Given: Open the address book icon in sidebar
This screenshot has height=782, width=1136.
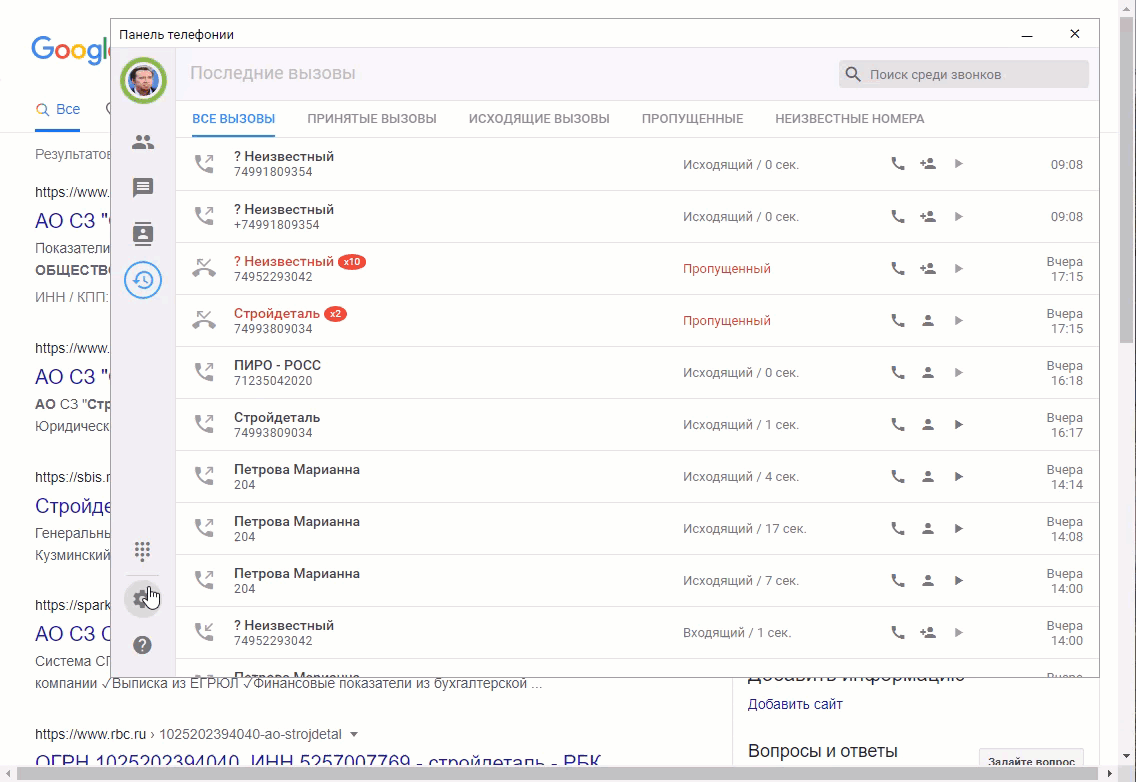Looking at the screenshot, I should tap(143, 234).
